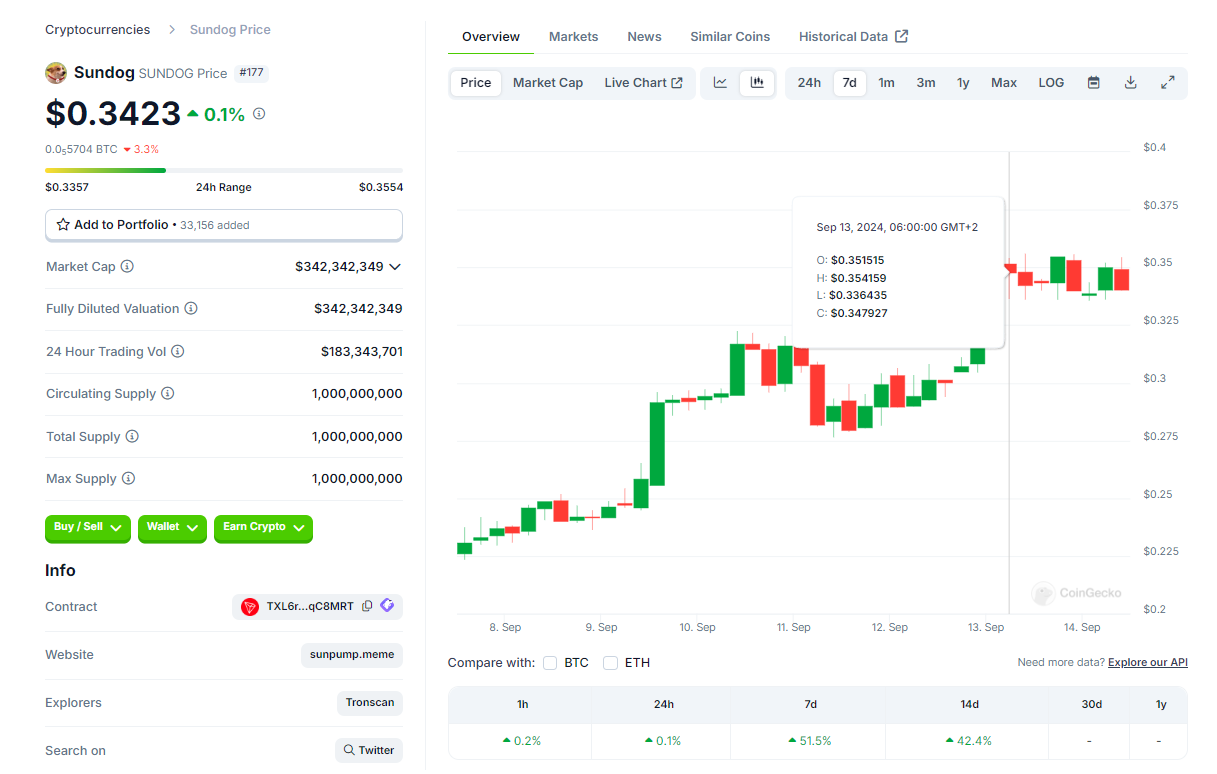Go to the Cryptocurrencies breadcrumb link
Viewport: 1217px width, 774px height.
coord(98,29)
